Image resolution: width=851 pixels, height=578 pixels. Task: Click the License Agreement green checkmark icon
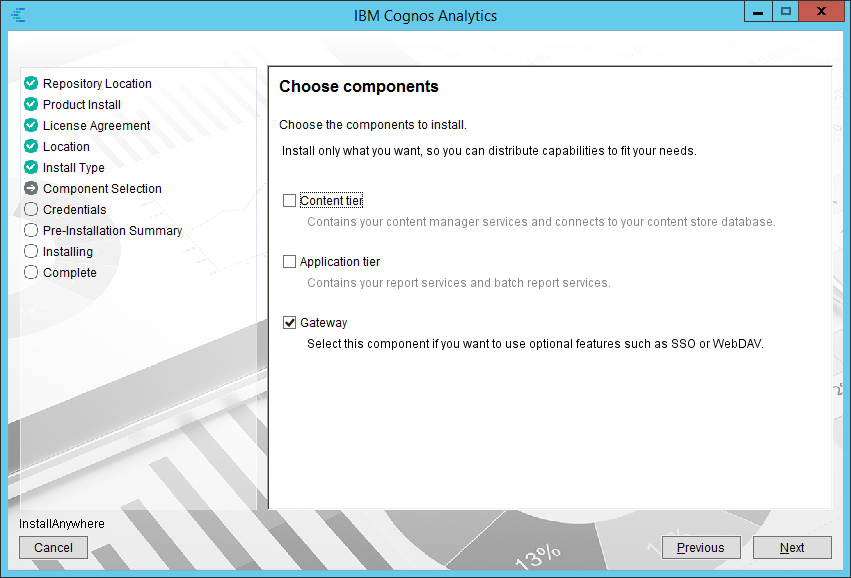coord(31,125)
